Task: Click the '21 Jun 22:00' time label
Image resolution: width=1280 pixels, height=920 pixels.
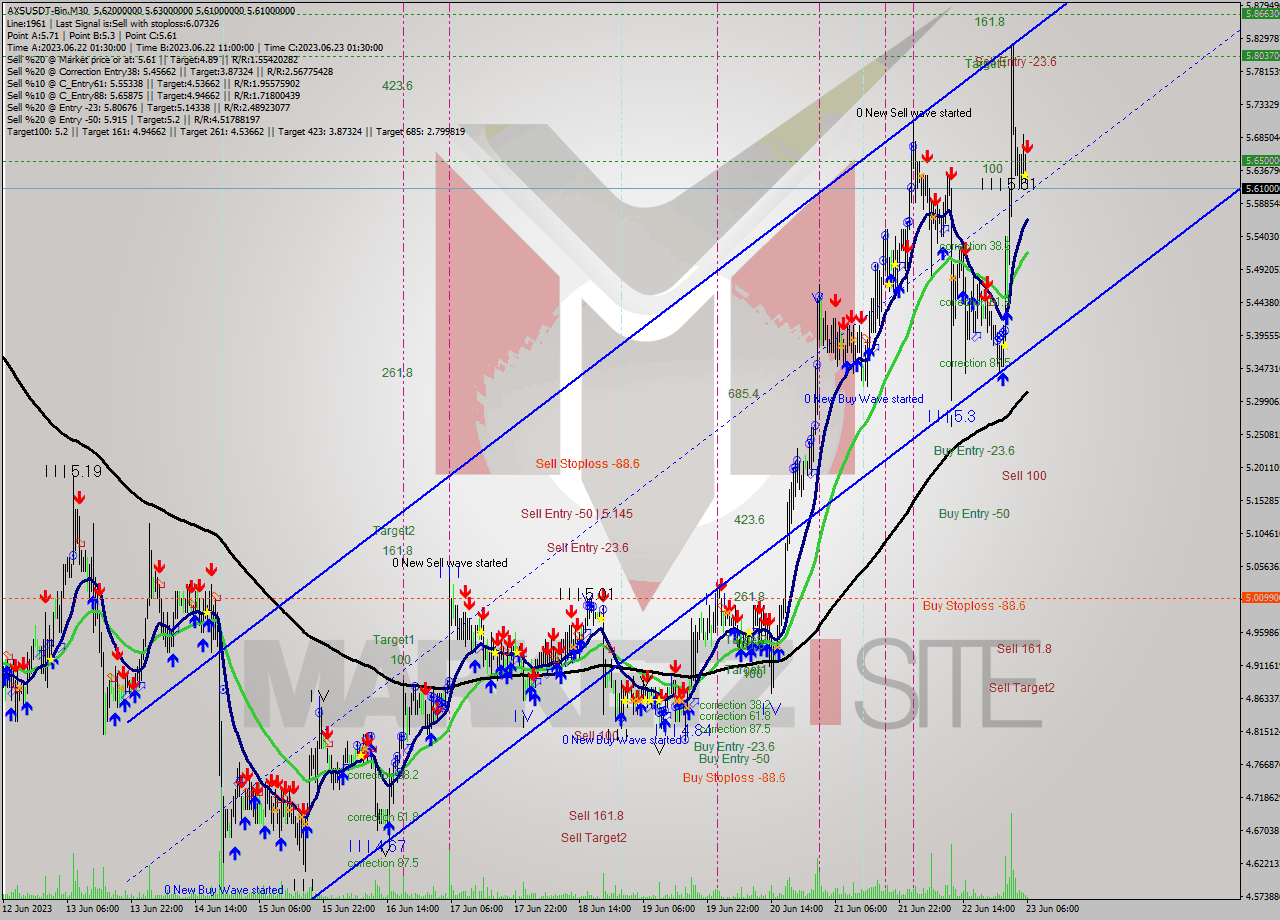Action: [x=924, y=909]
